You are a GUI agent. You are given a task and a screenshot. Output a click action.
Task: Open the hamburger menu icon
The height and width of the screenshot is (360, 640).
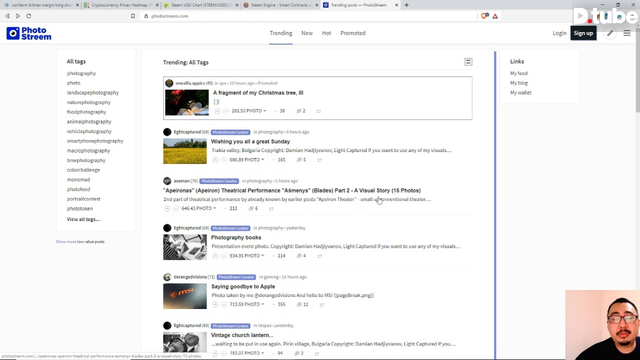click(627, 33)
